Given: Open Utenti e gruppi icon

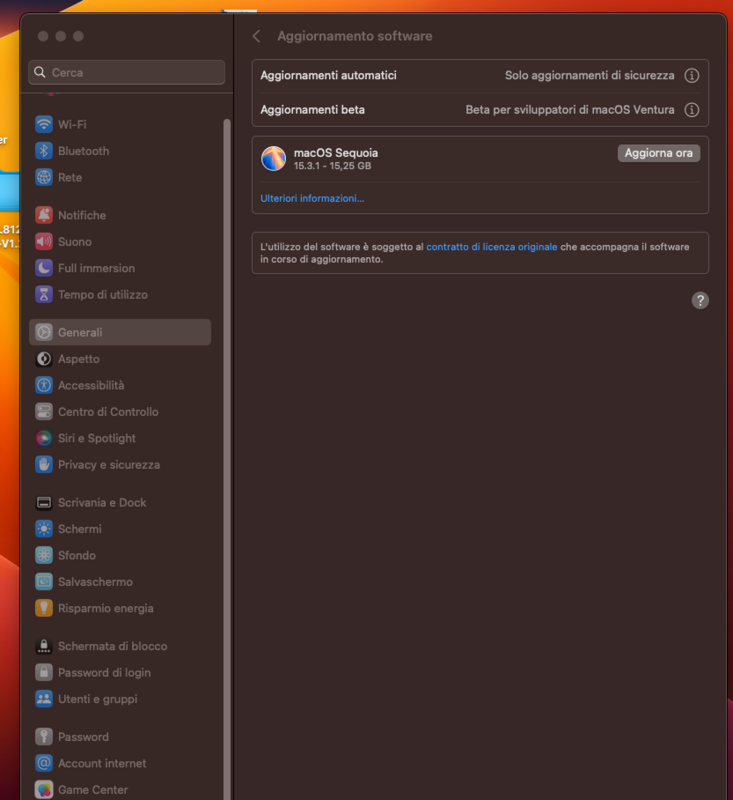Looking at the screenshot, I should [44, 699].
